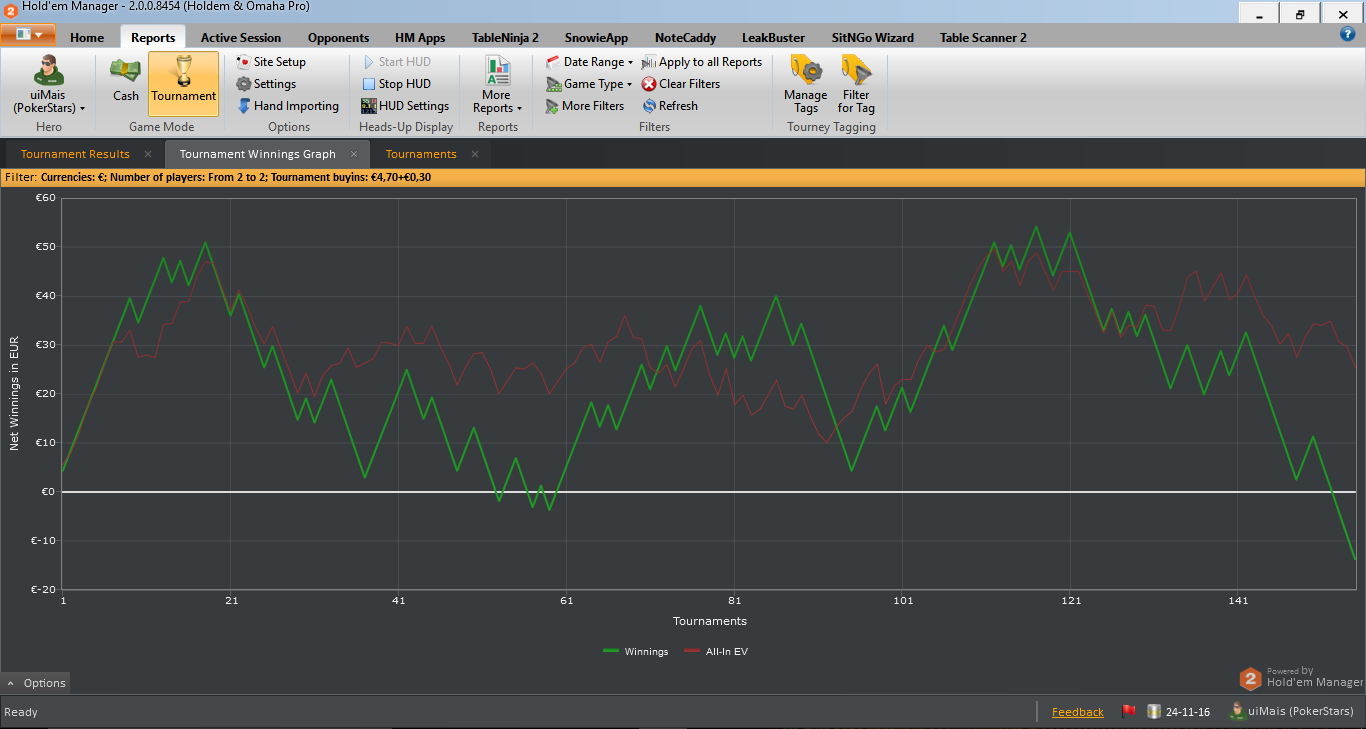Screen dimensions: 1366x729
Task: Open Manage Tags
Action: click(x=806, y=85)
